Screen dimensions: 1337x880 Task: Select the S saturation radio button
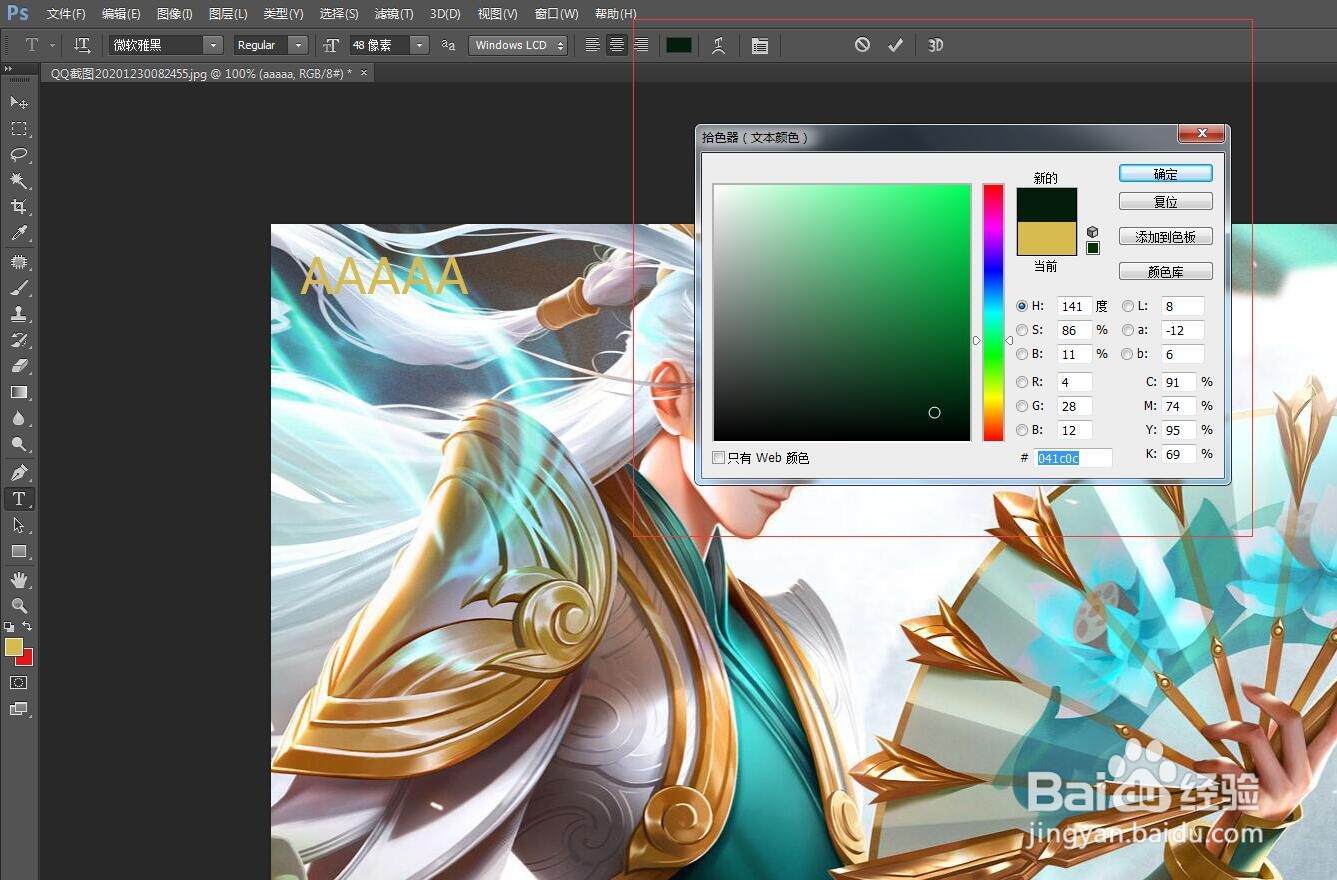pos(1022,330)
